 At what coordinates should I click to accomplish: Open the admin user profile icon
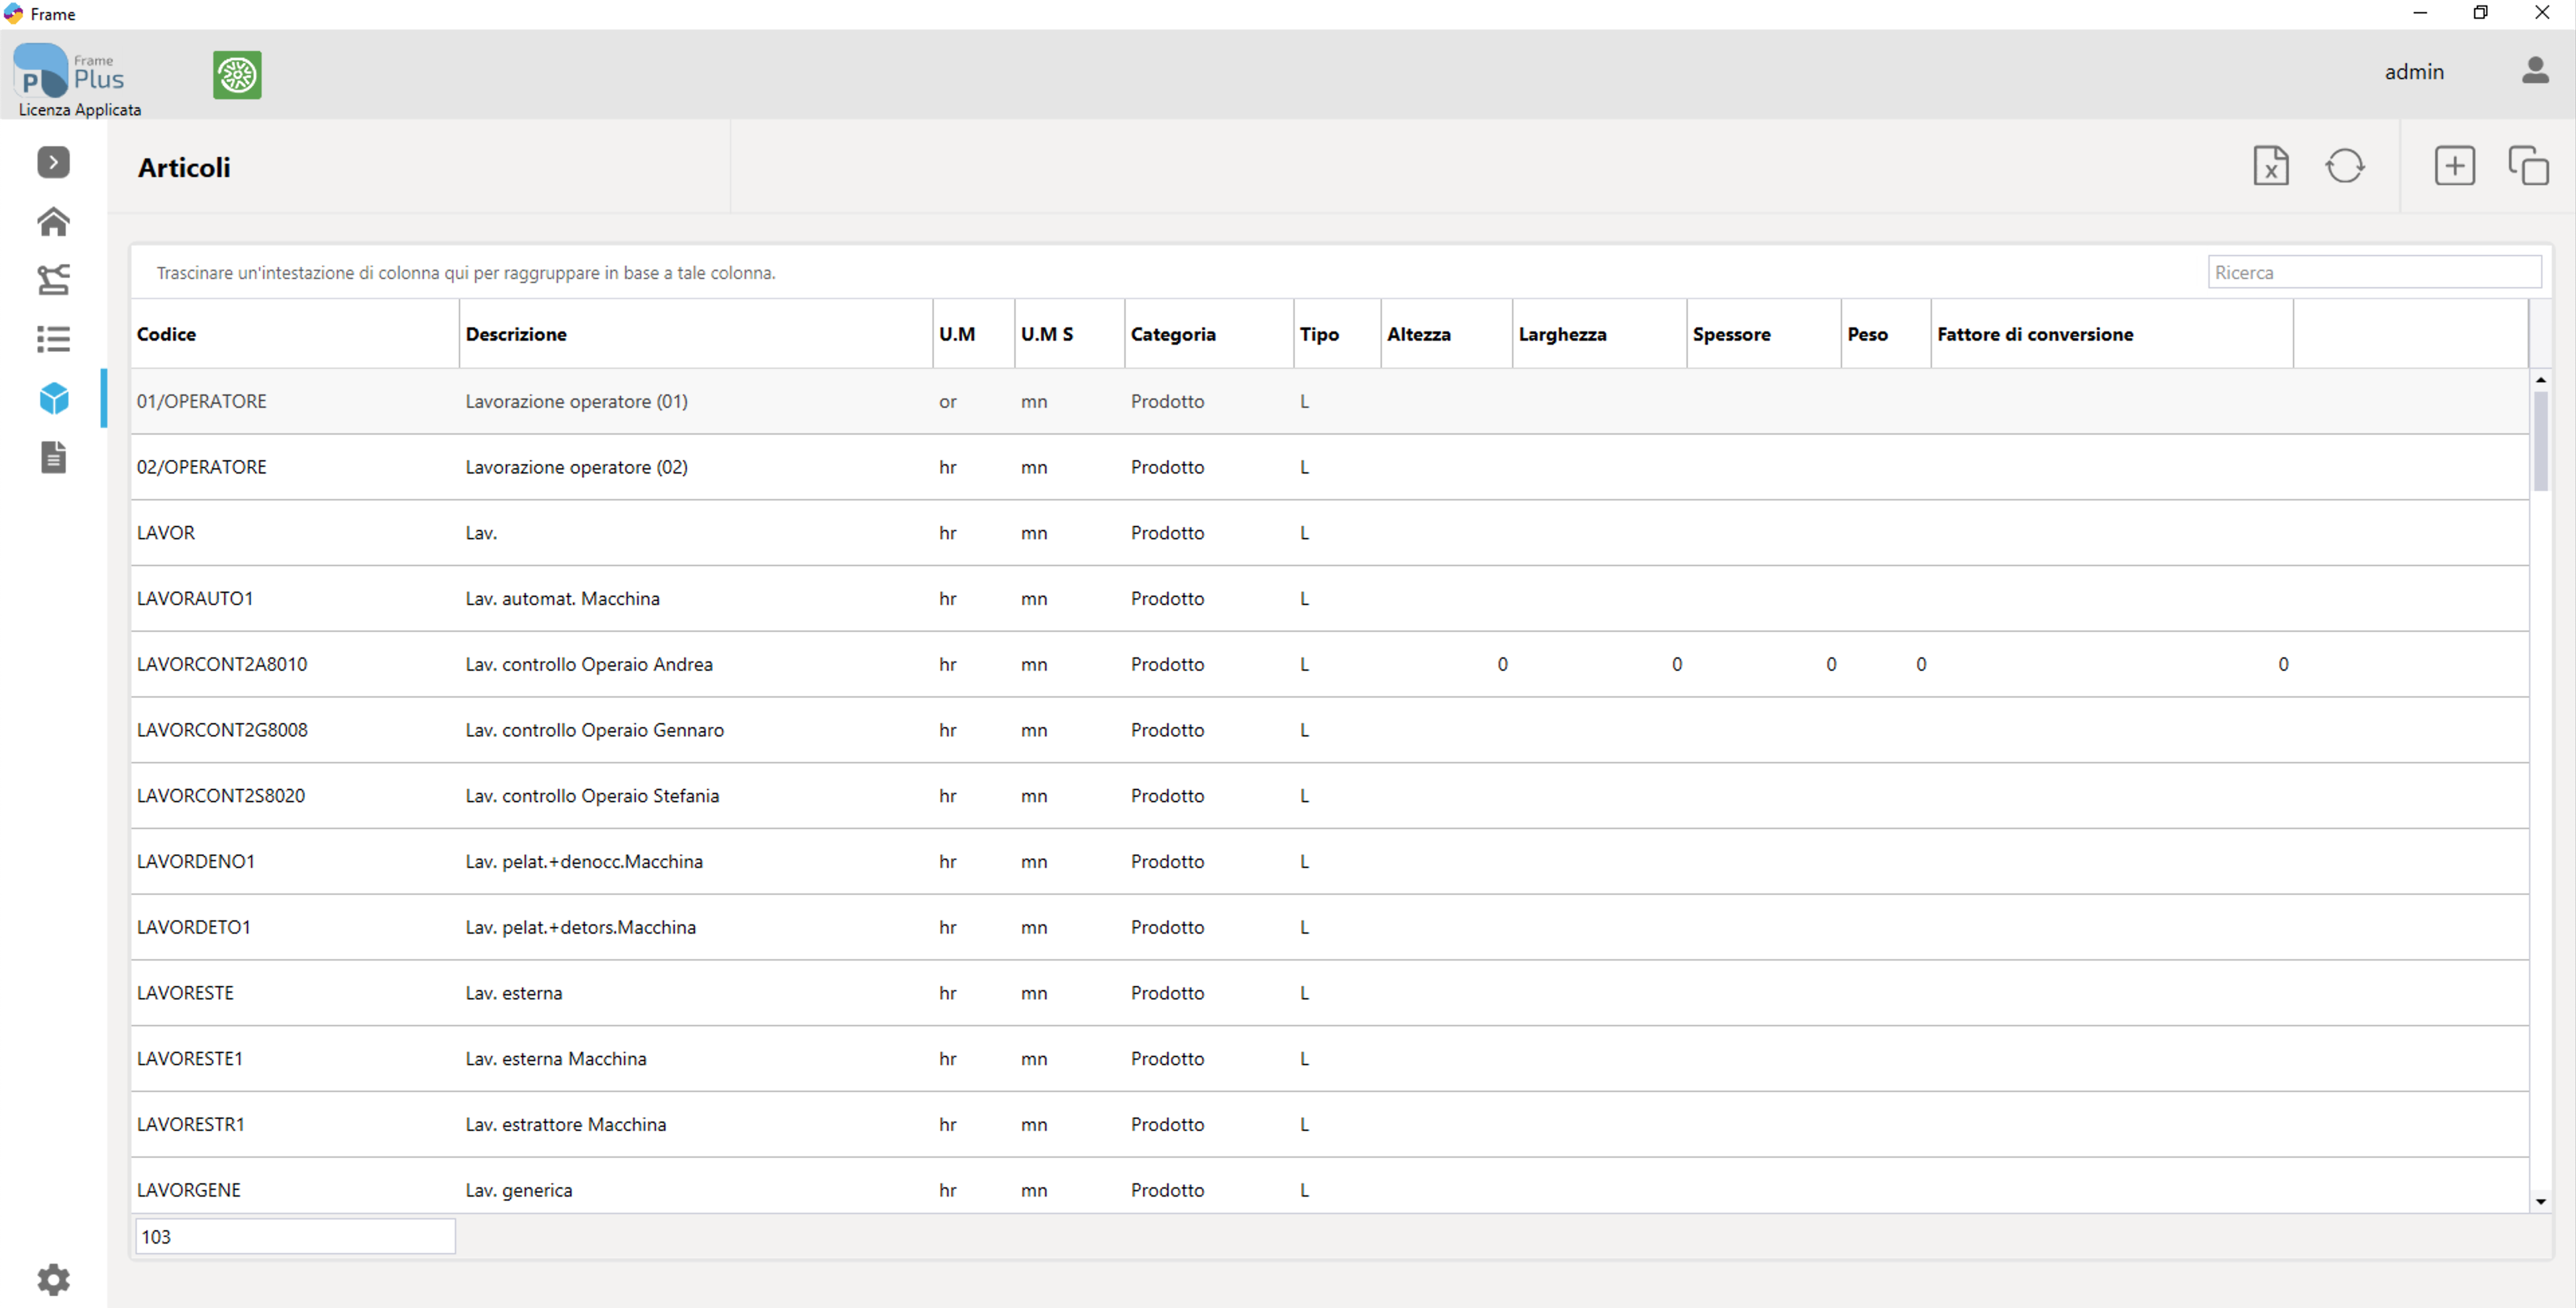point(2534,71)
